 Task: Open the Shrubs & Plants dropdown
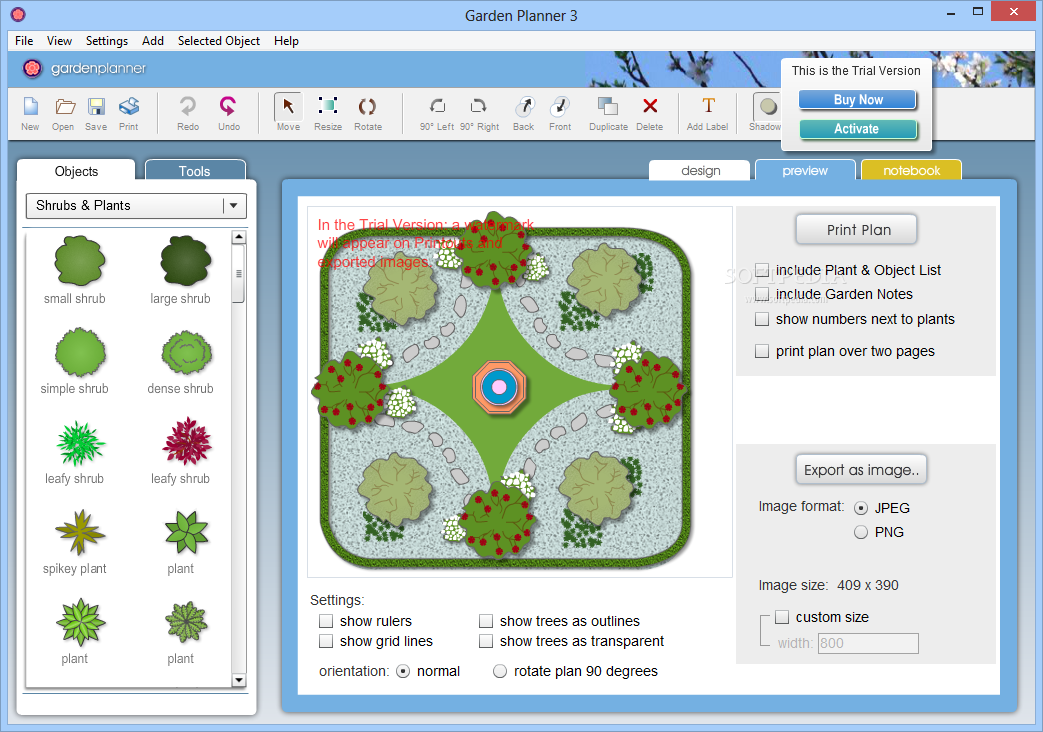click(136, 206)
